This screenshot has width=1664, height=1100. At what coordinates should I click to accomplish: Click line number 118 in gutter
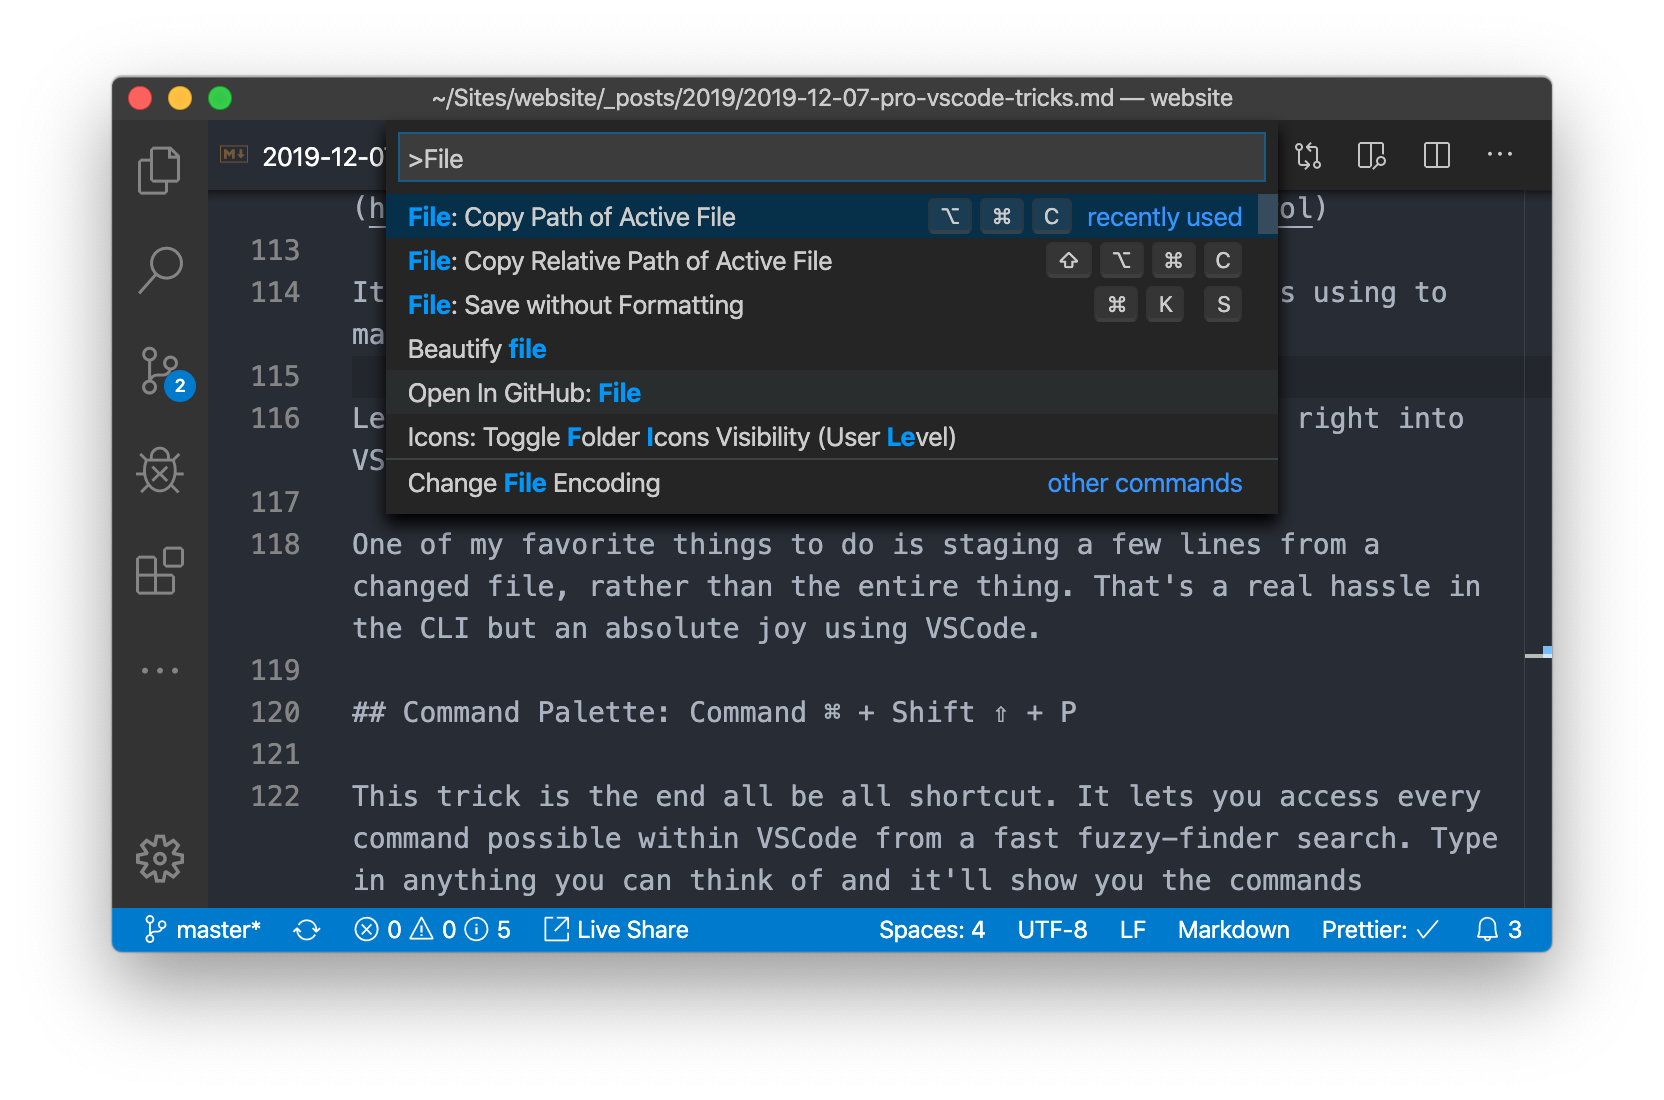(275, 544)
